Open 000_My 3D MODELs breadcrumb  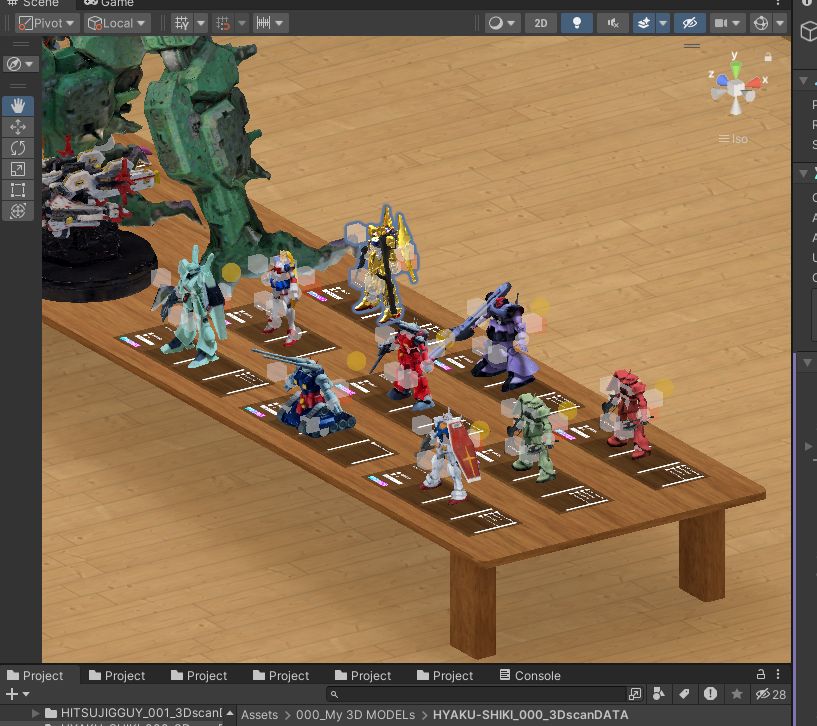click(x=355, y=715)
